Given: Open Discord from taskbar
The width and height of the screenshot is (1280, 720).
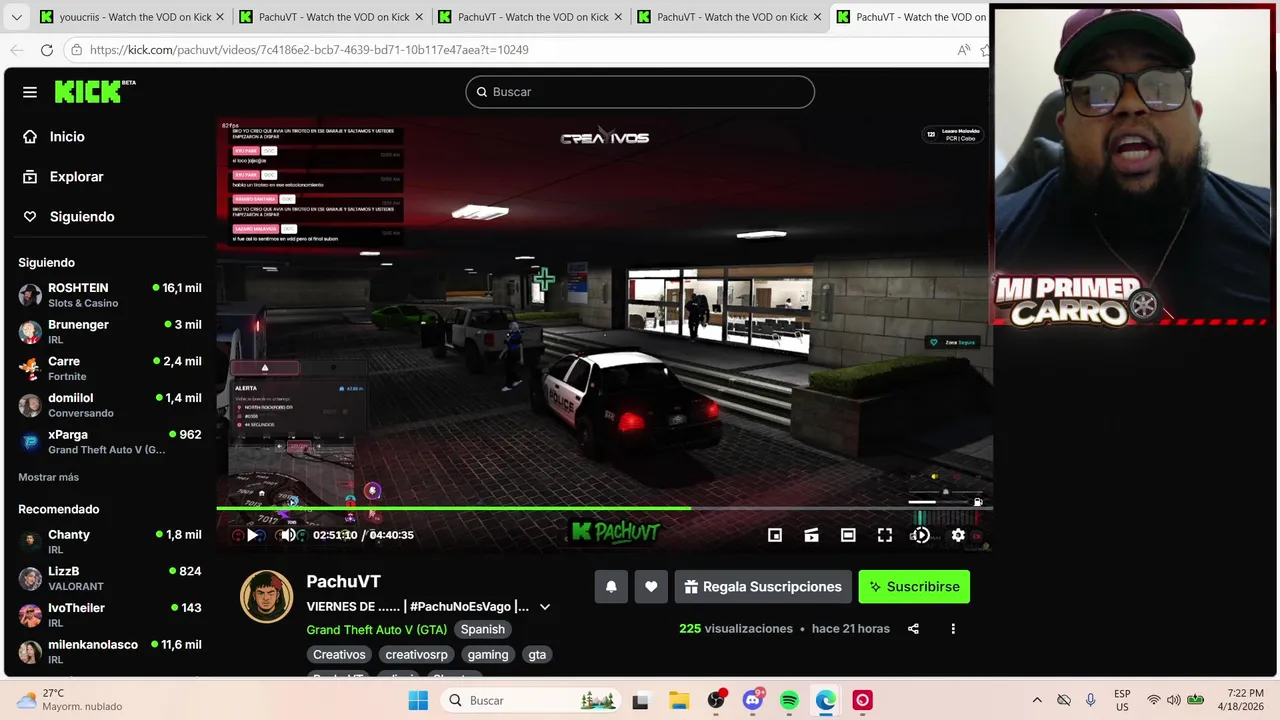Looking at the screenshot, I should coord(753,701).
